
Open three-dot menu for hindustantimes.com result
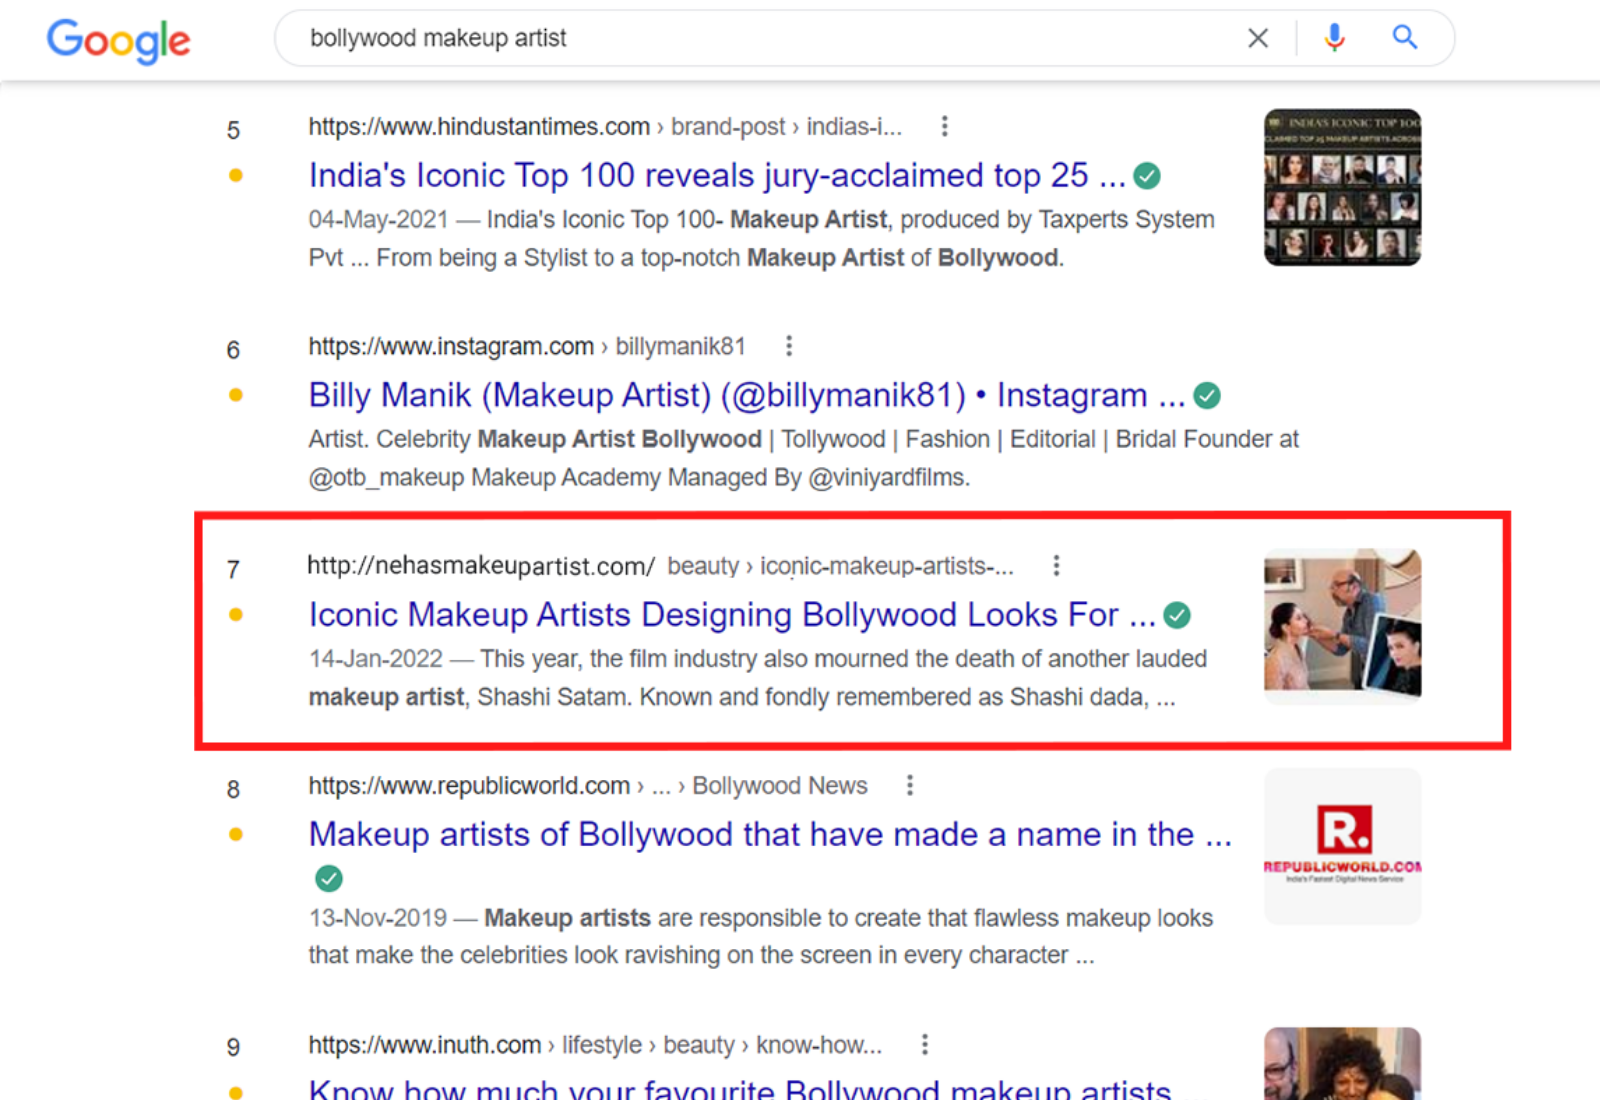944,126
